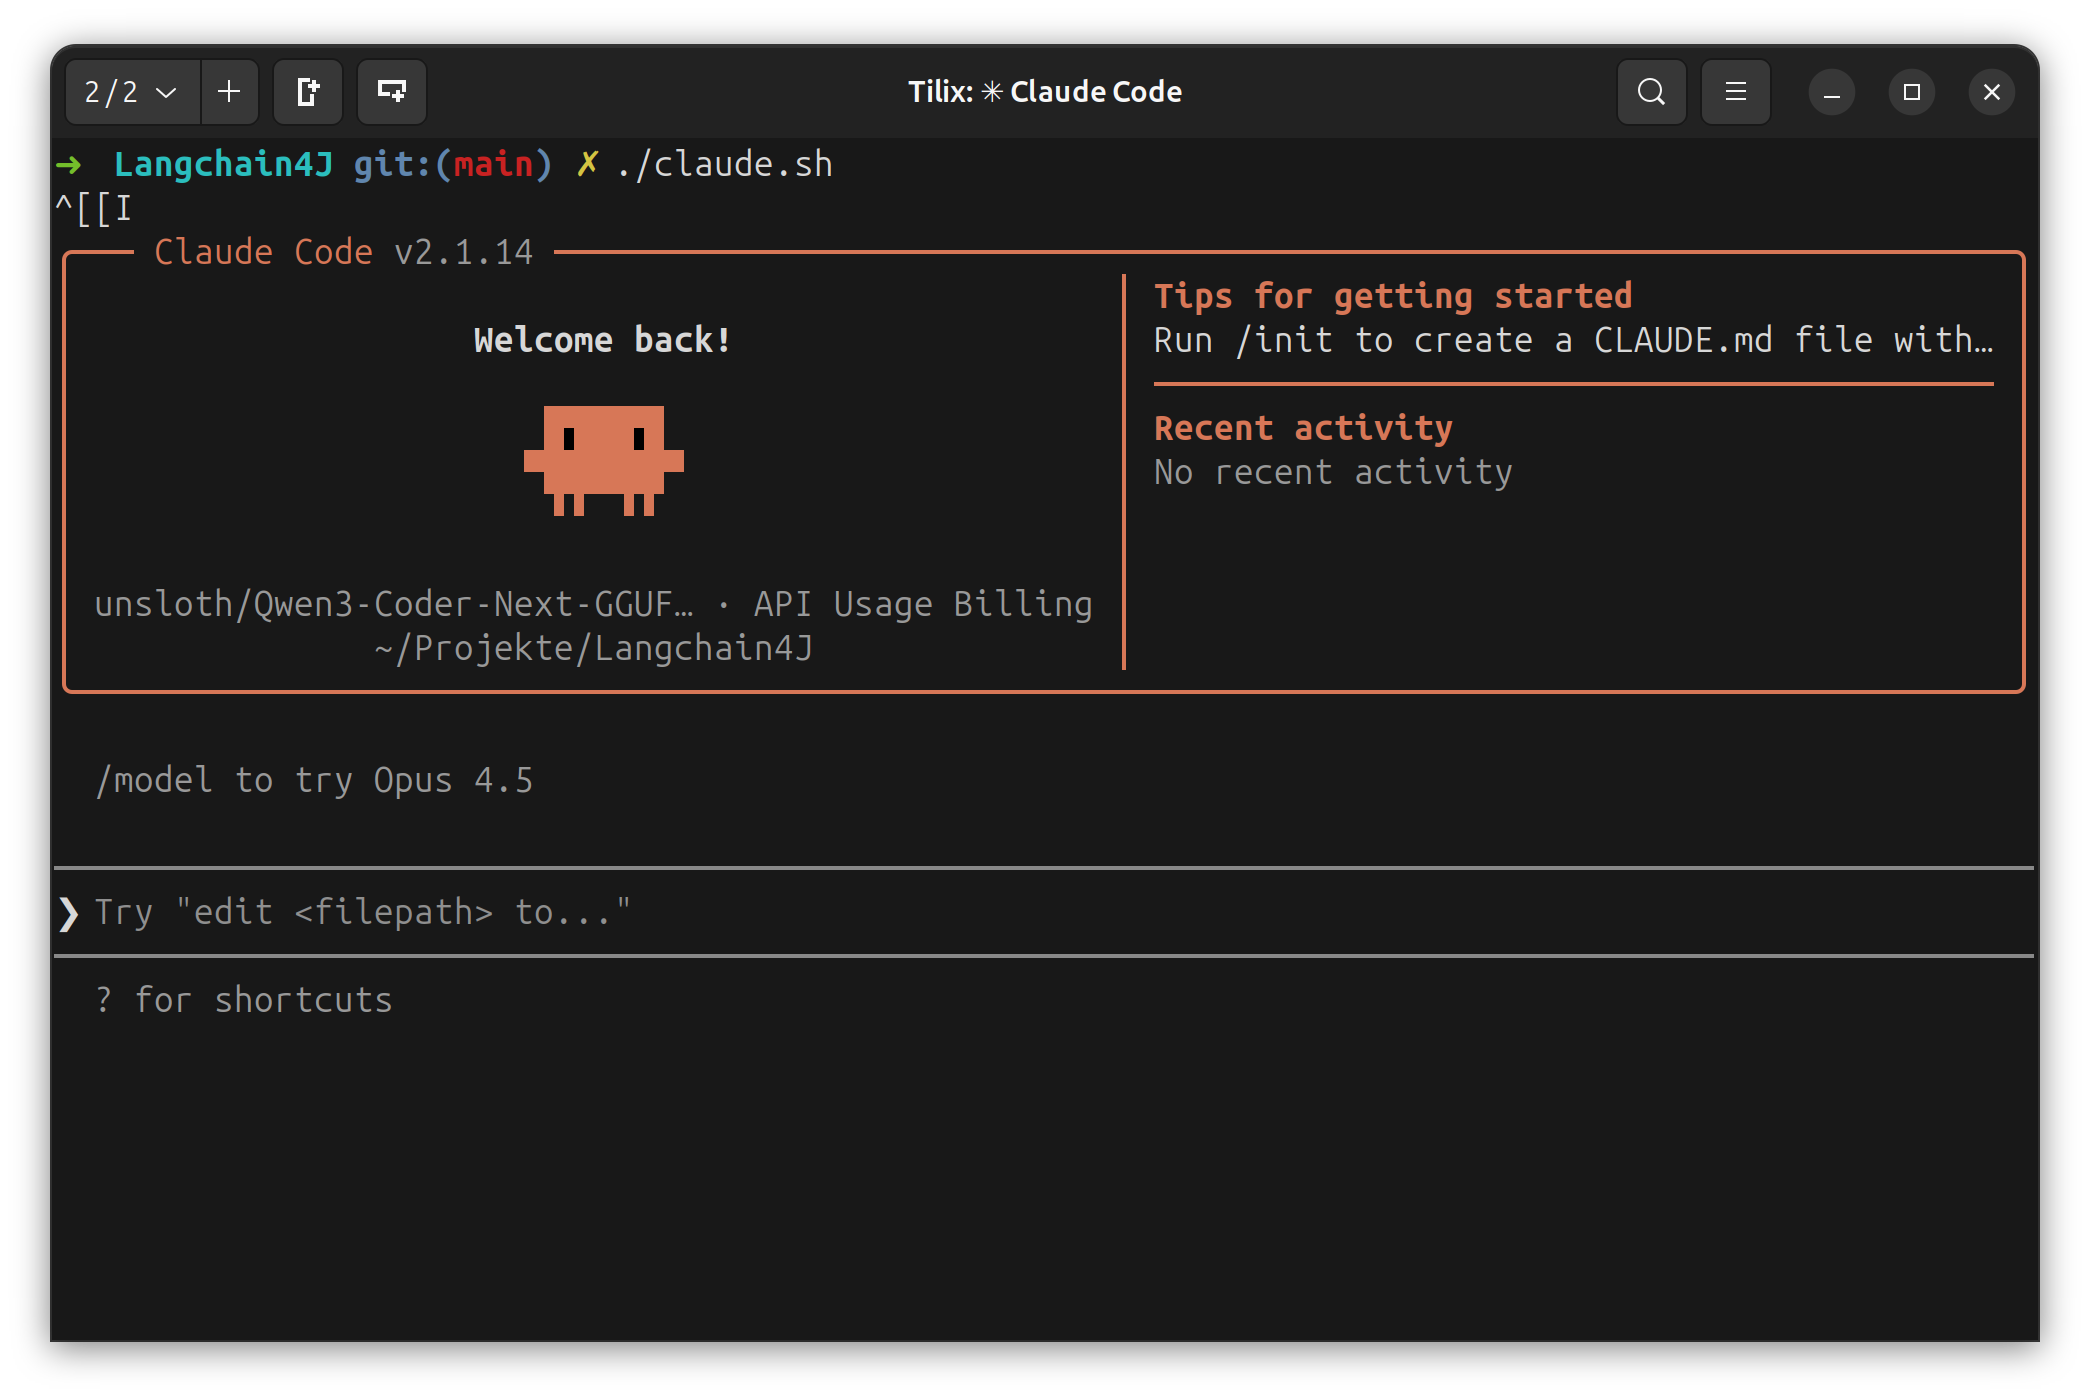Click the '? for shortcuts' hint
This screenshot has width=2090, height=1398.
click(x=244, y=1000)
